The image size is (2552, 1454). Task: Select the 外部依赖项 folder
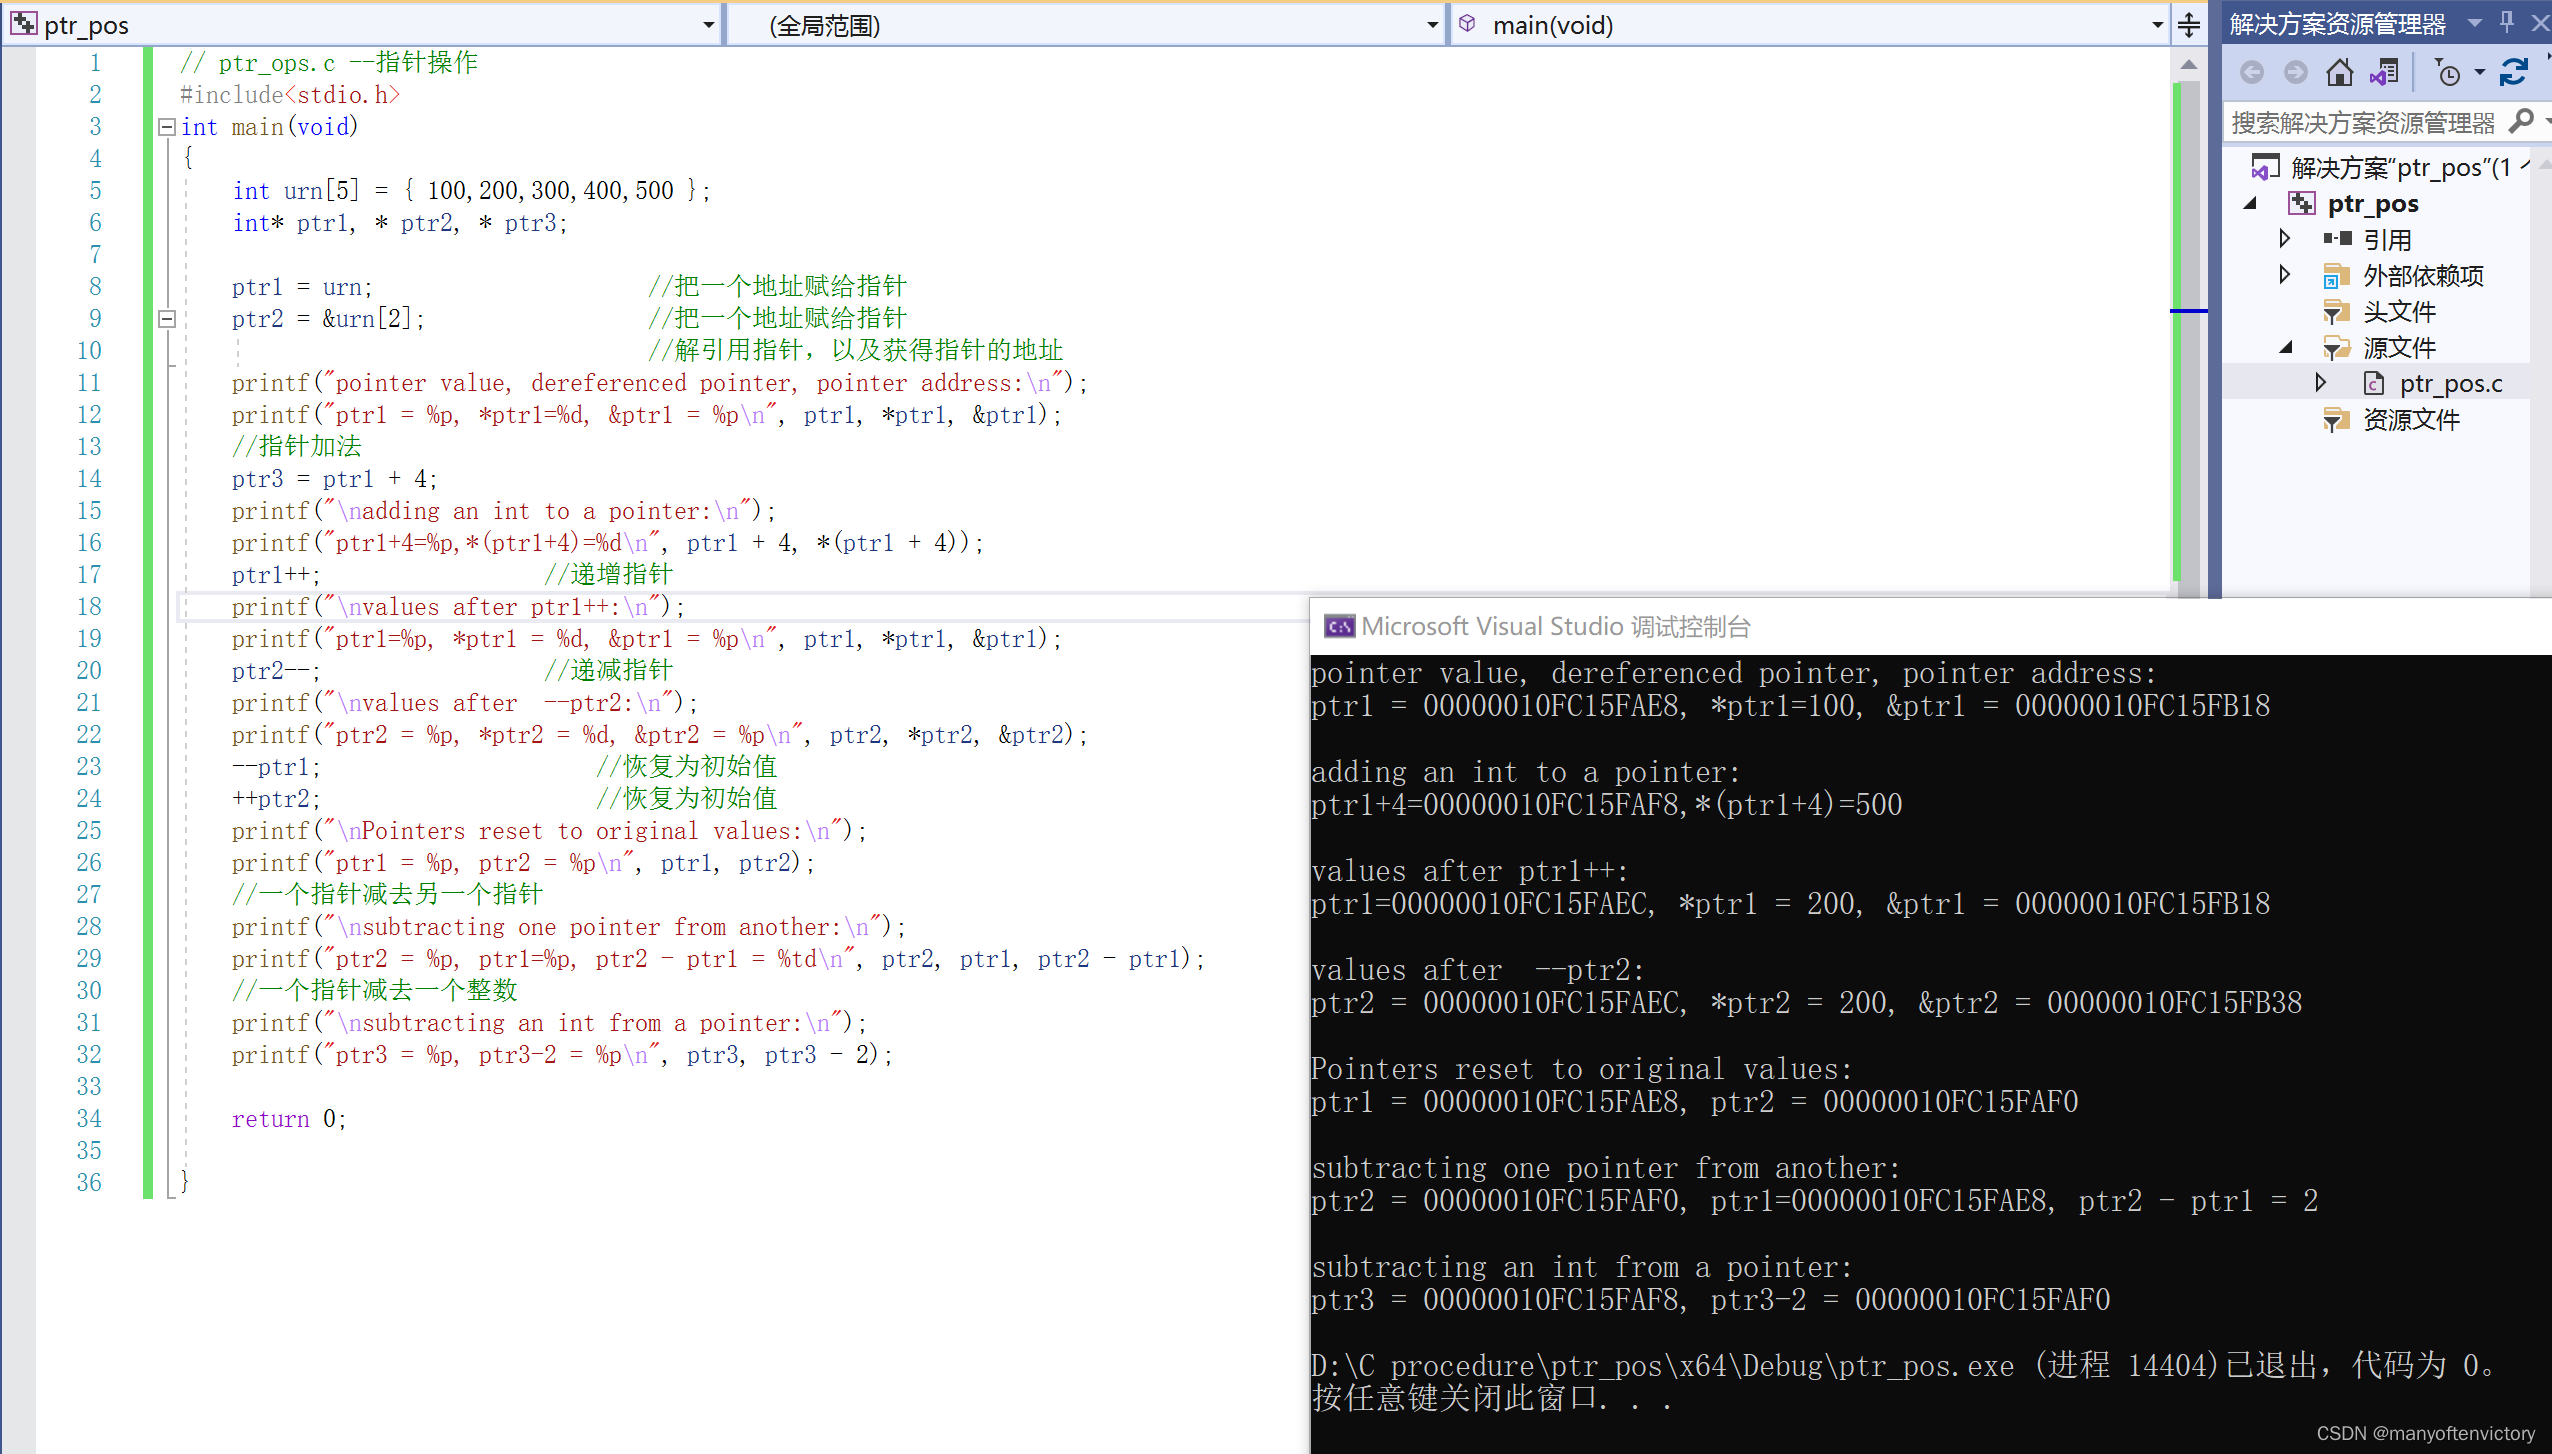pos(2422,276)
